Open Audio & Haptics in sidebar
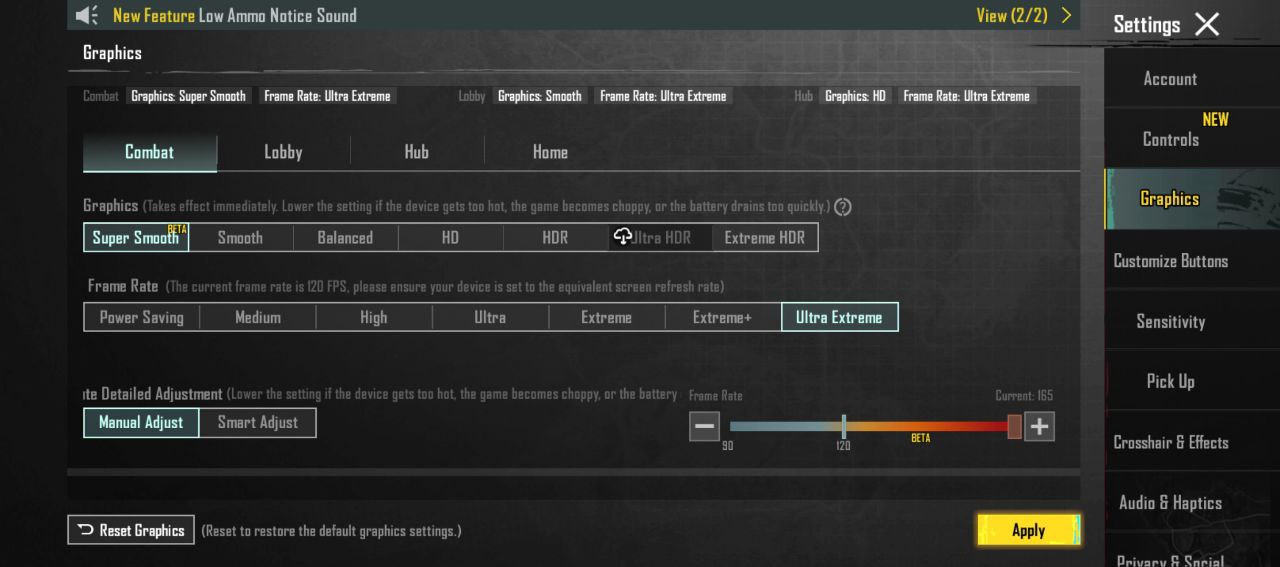 click(1171, 503)
